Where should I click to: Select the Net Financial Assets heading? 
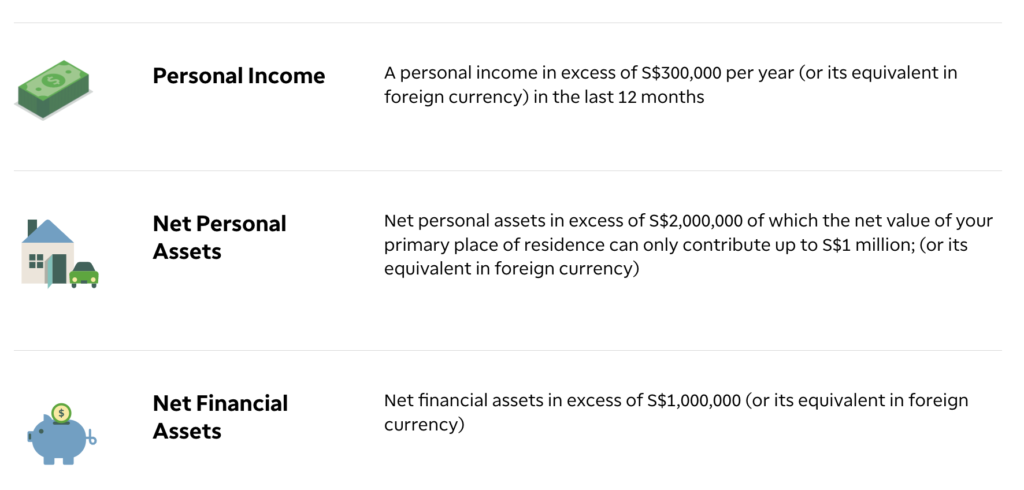click(220, 417)
